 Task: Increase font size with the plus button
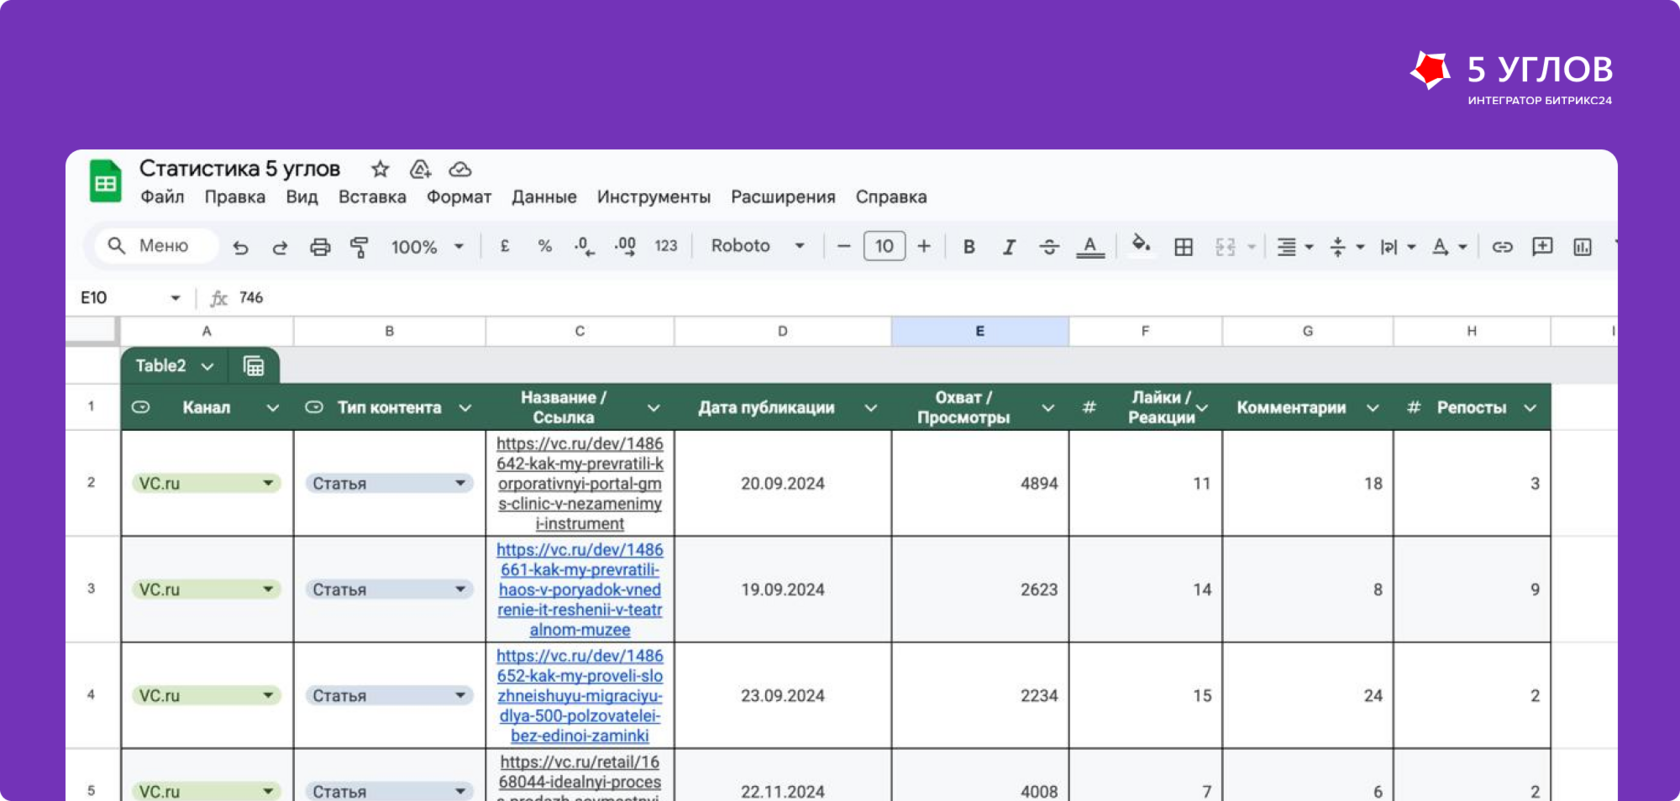(x=924, y=246)
